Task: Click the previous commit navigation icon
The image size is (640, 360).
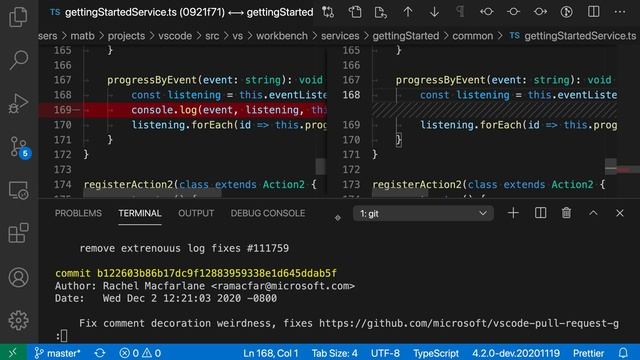Action: [x=487, y=12]
